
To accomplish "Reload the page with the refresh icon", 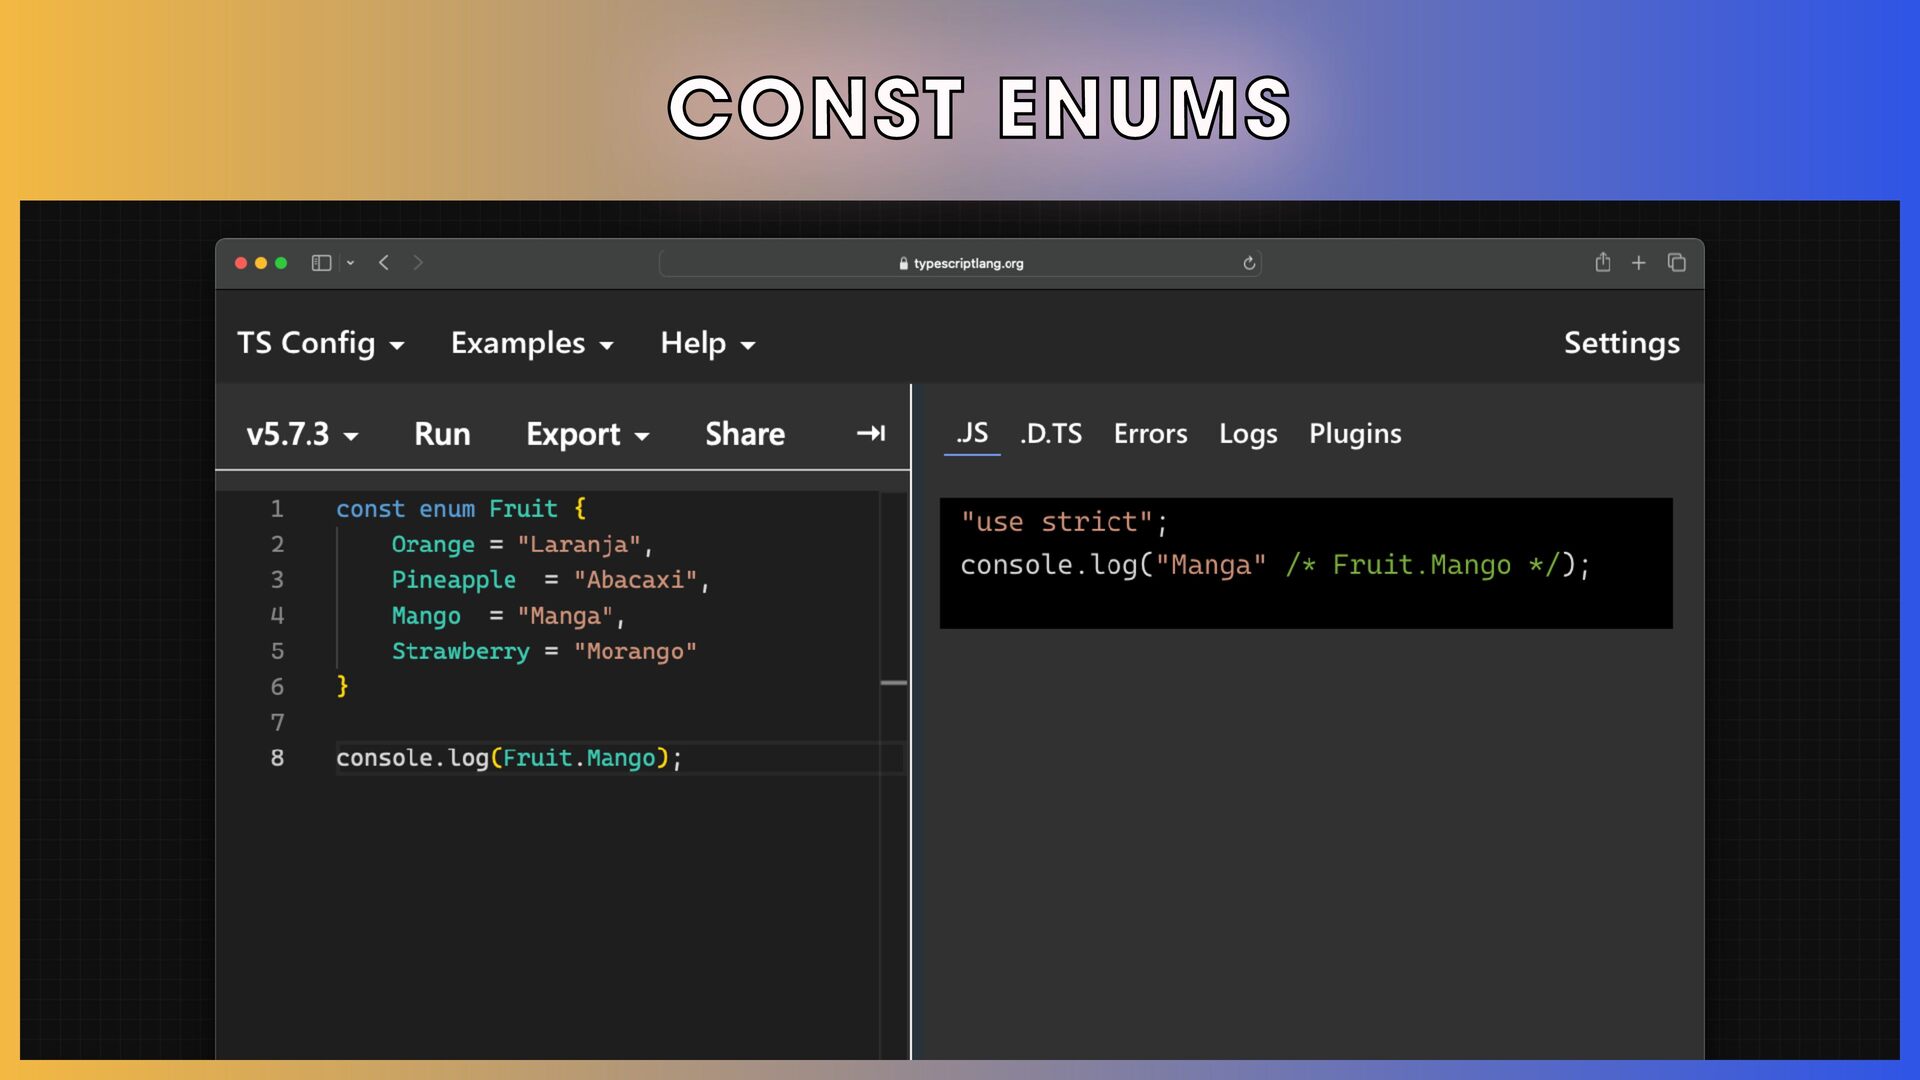I will point(1249,263).
